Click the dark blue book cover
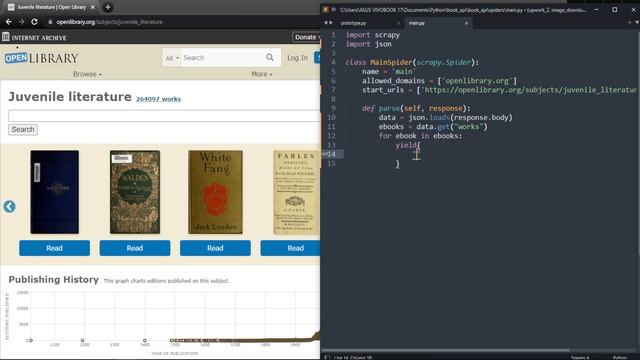Screen dimensions: 640x360 click(55, 192)
